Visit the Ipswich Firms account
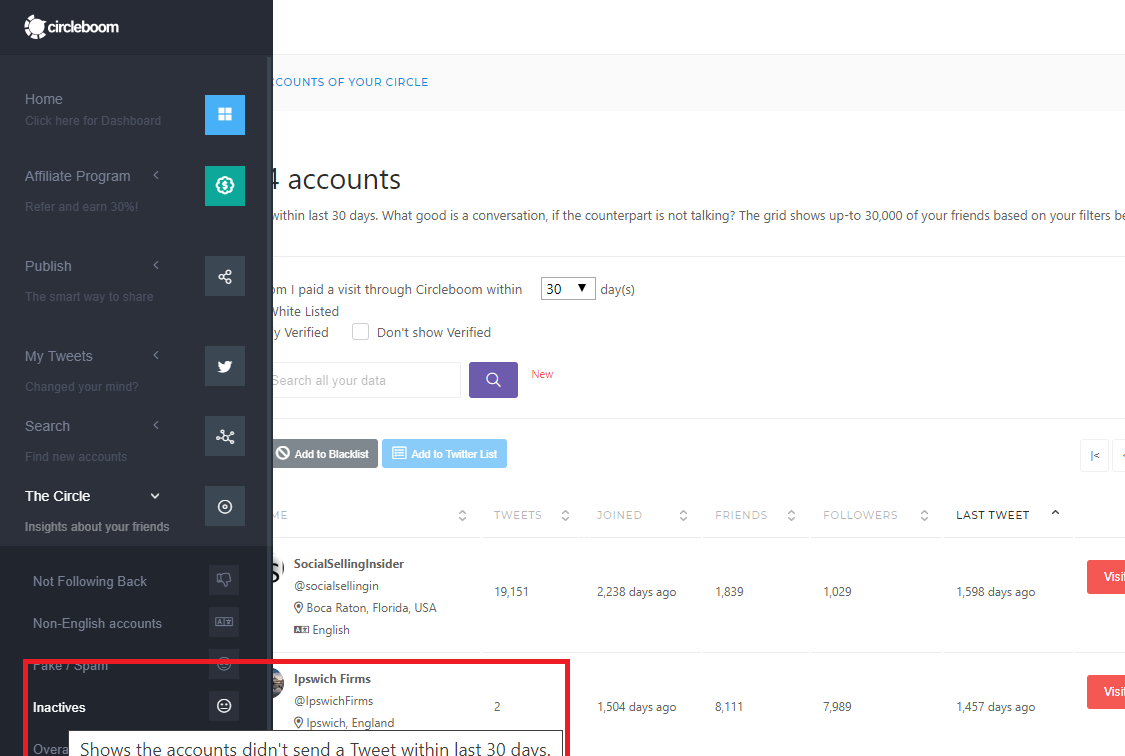The width and height of the screenshot is (1125, 756). pos(1106,691)
